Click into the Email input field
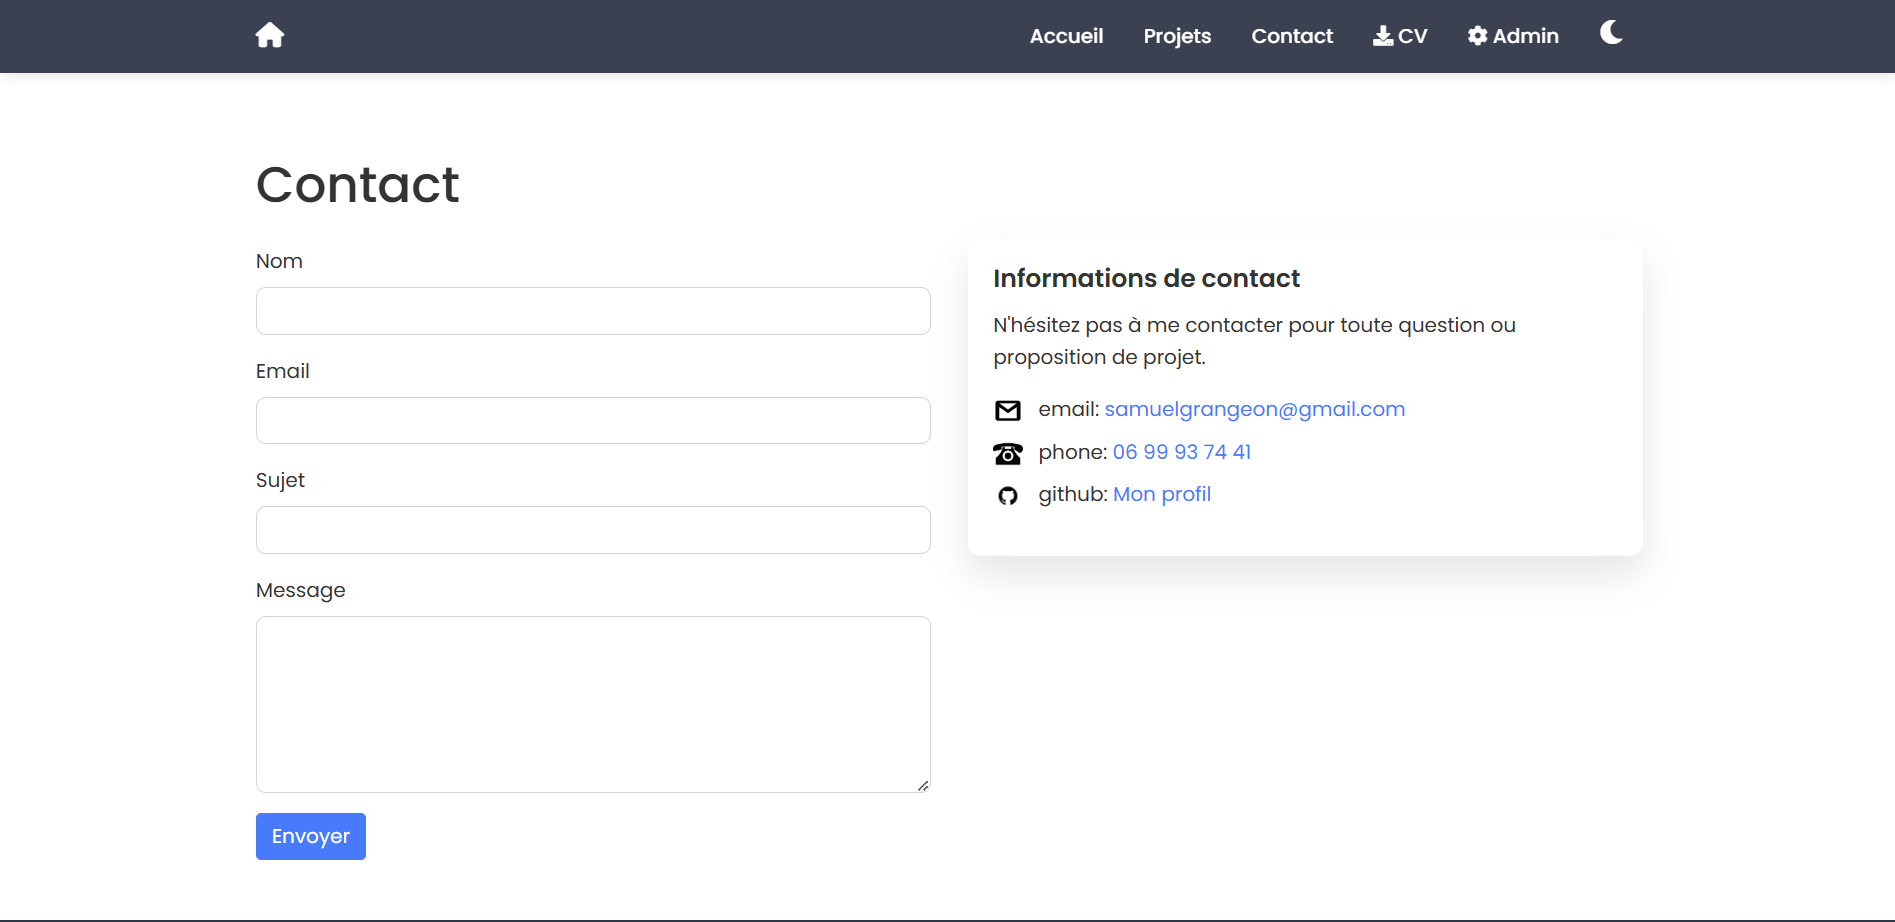Viewport: 1895px width, 922px height. point(593,420)
